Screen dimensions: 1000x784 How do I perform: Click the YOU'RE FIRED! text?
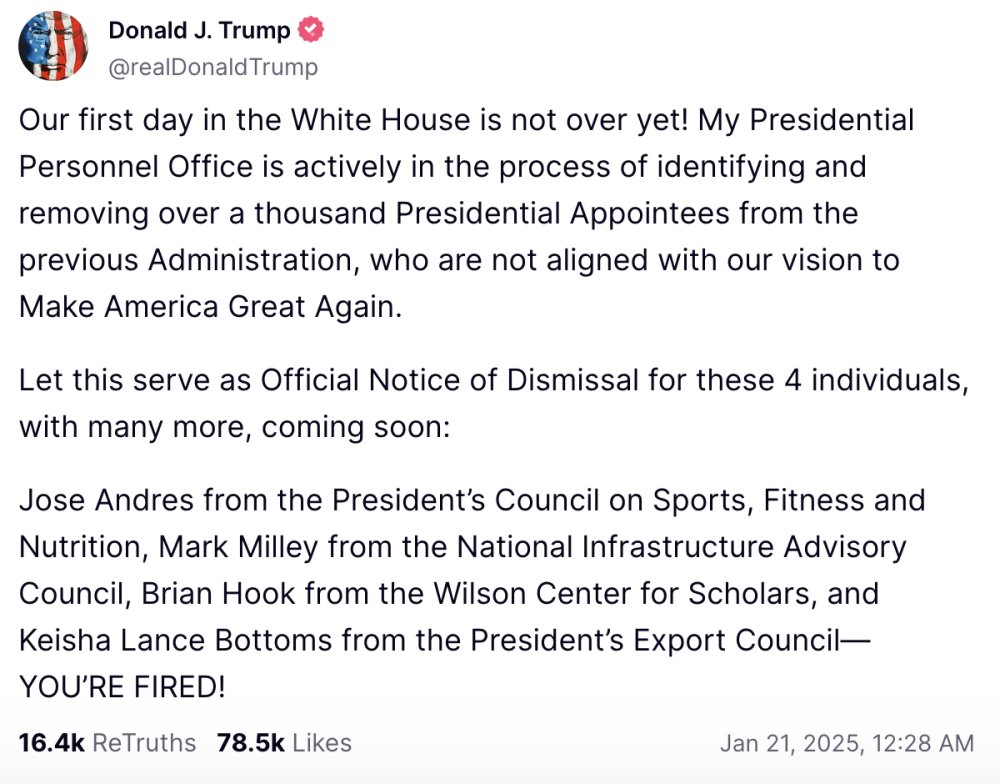point(122,686)
